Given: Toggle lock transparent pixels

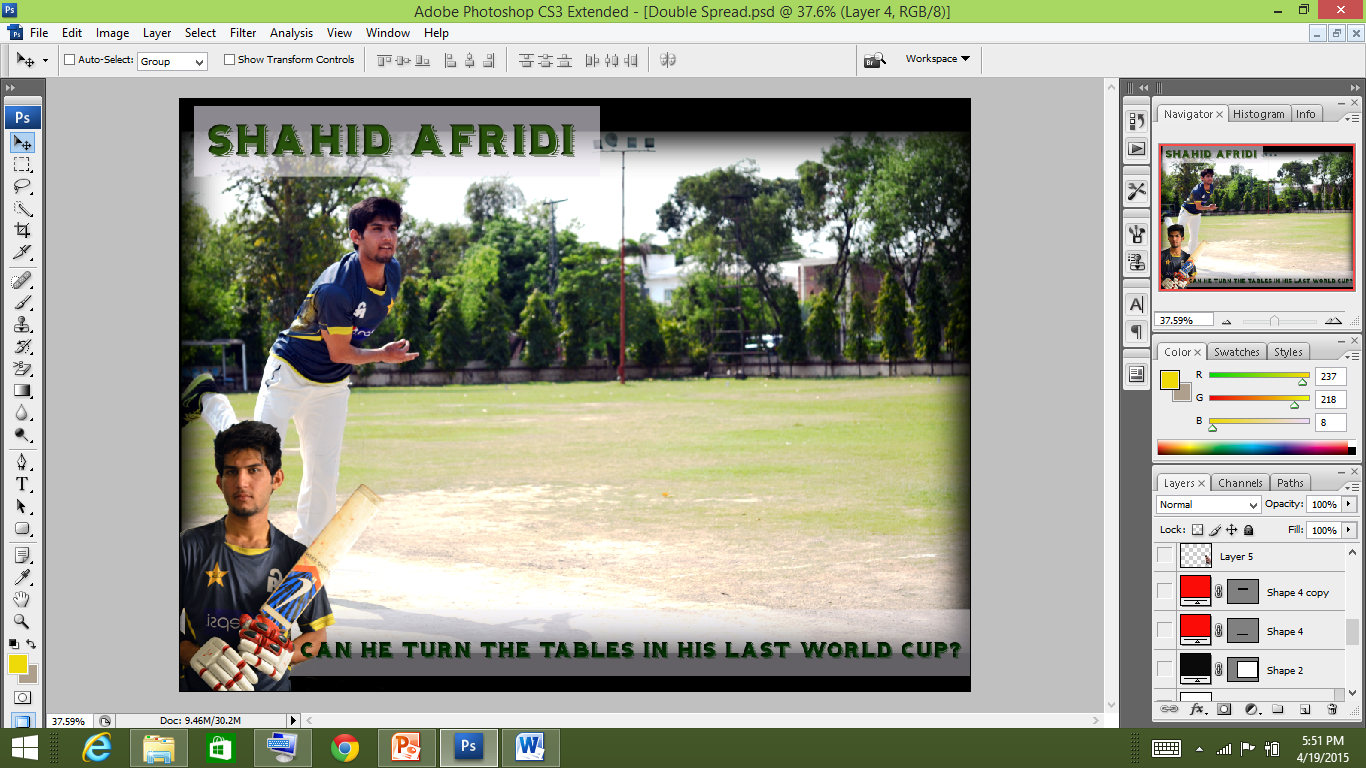Looking at the screenshot, I should point(1198,530).
